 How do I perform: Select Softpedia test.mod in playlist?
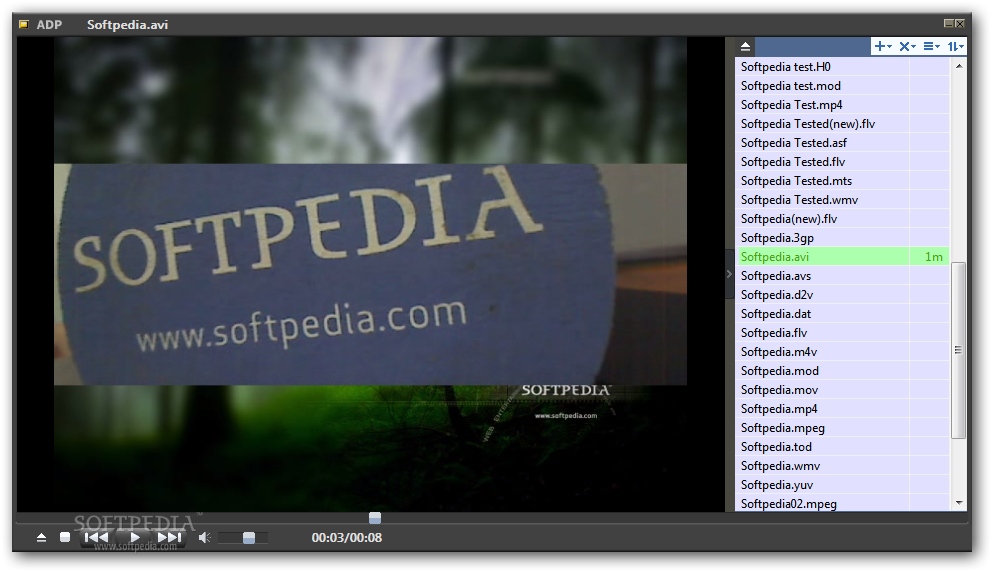click(841, 85)
